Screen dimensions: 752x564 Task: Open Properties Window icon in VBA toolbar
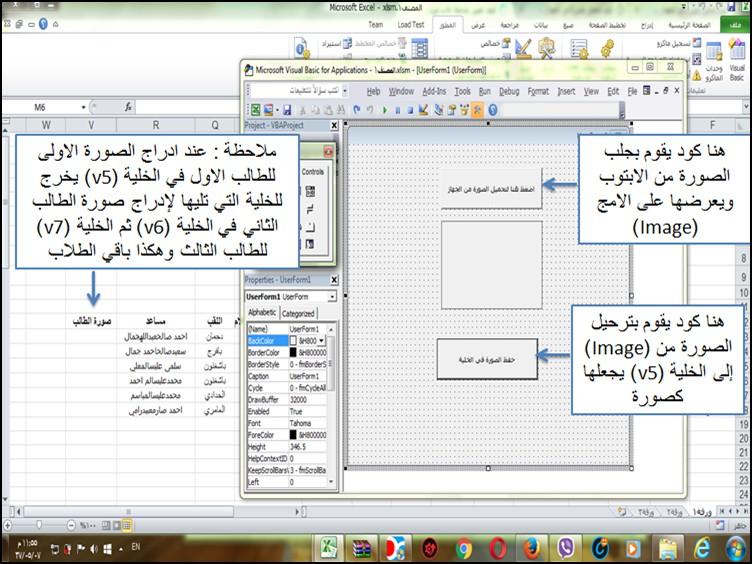pyautogui.click(x=451, y=110)
